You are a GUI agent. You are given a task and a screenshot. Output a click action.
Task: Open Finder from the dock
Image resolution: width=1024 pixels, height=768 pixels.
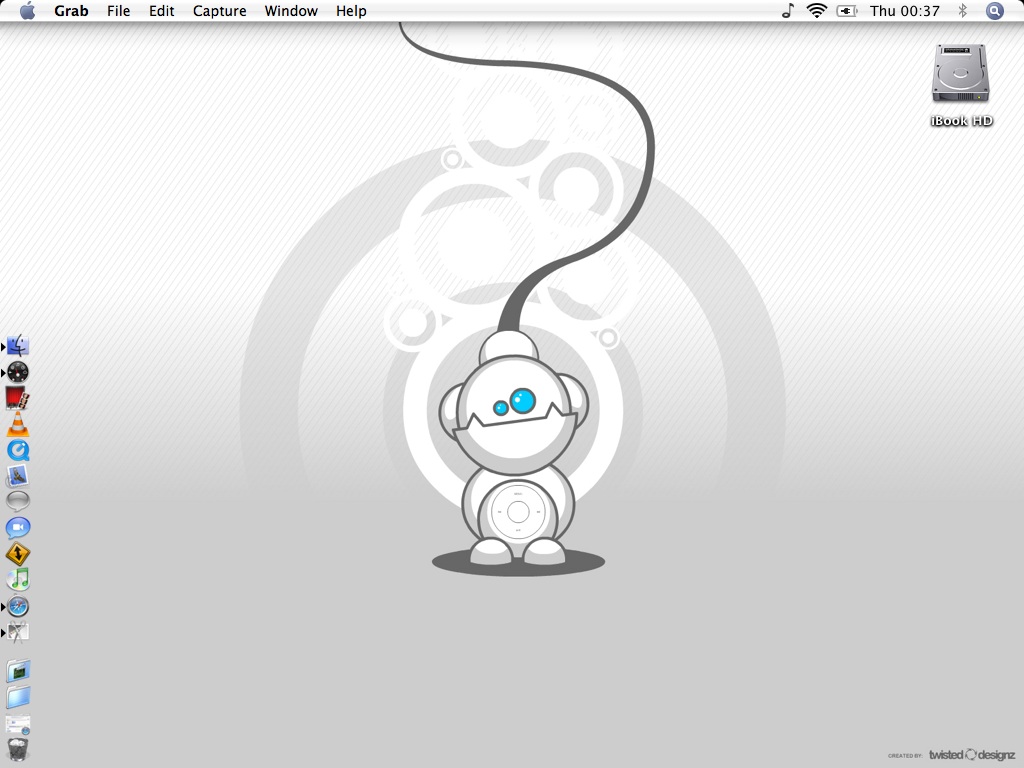pyautogui.click(x=18, y=345)
